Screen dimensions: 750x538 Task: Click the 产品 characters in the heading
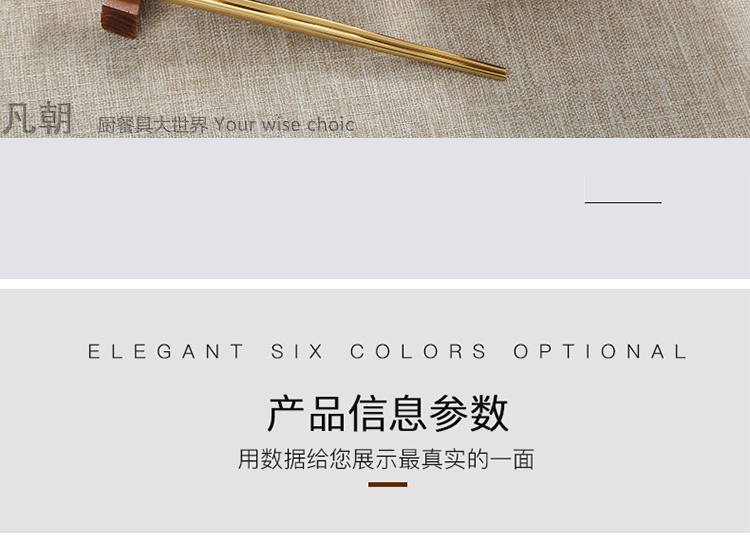point(307,414)
